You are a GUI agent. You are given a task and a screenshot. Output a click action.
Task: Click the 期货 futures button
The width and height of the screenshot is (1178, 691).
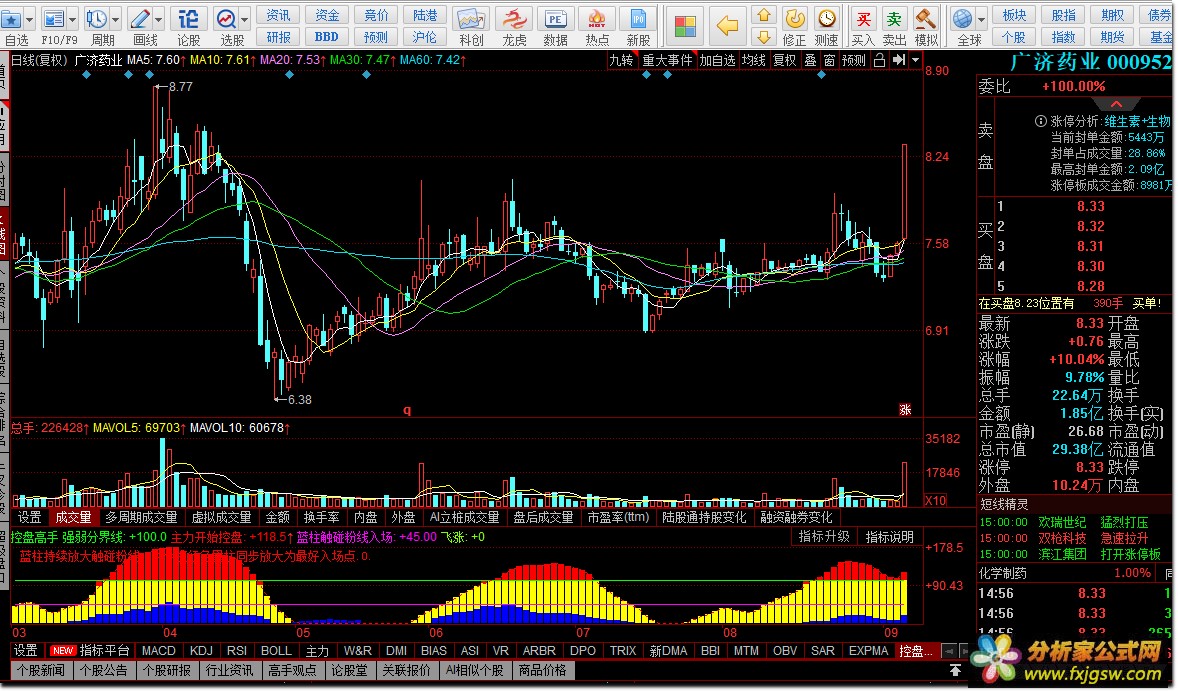coord(1112,37)
